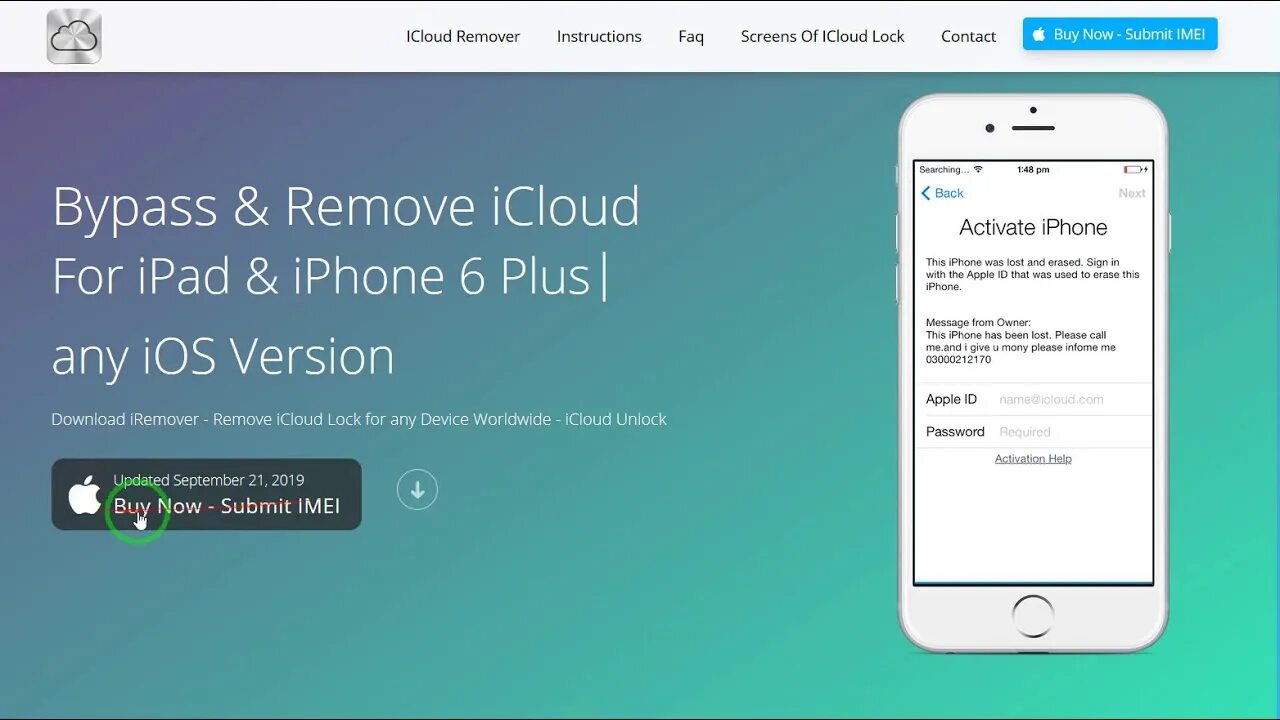The image size is (1280, 720).
Task: Open the Instructions navigation item
Action: click(x=599, y=36)
